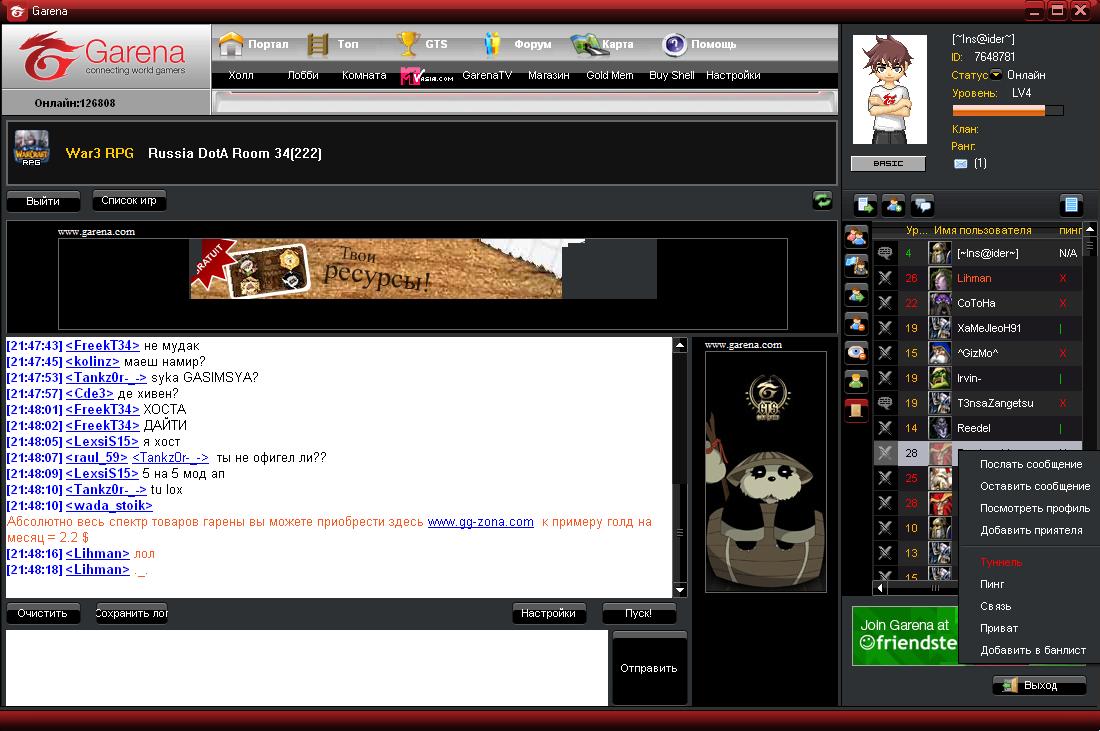Click the Garena logo

(102, 55)
